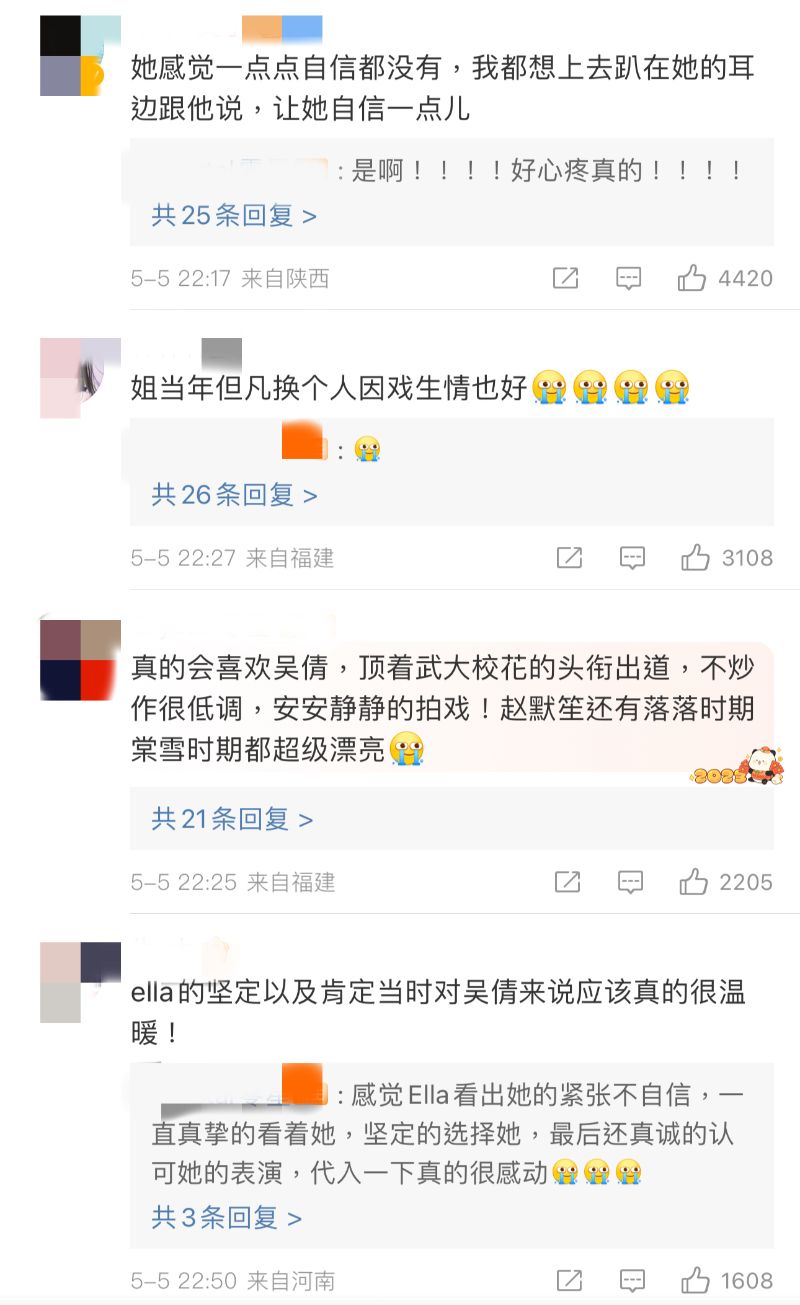The width and height of the screenshot is (800, 1305).
Task: Like the comment with 2205 likes
Action: [x=694, y=881]
